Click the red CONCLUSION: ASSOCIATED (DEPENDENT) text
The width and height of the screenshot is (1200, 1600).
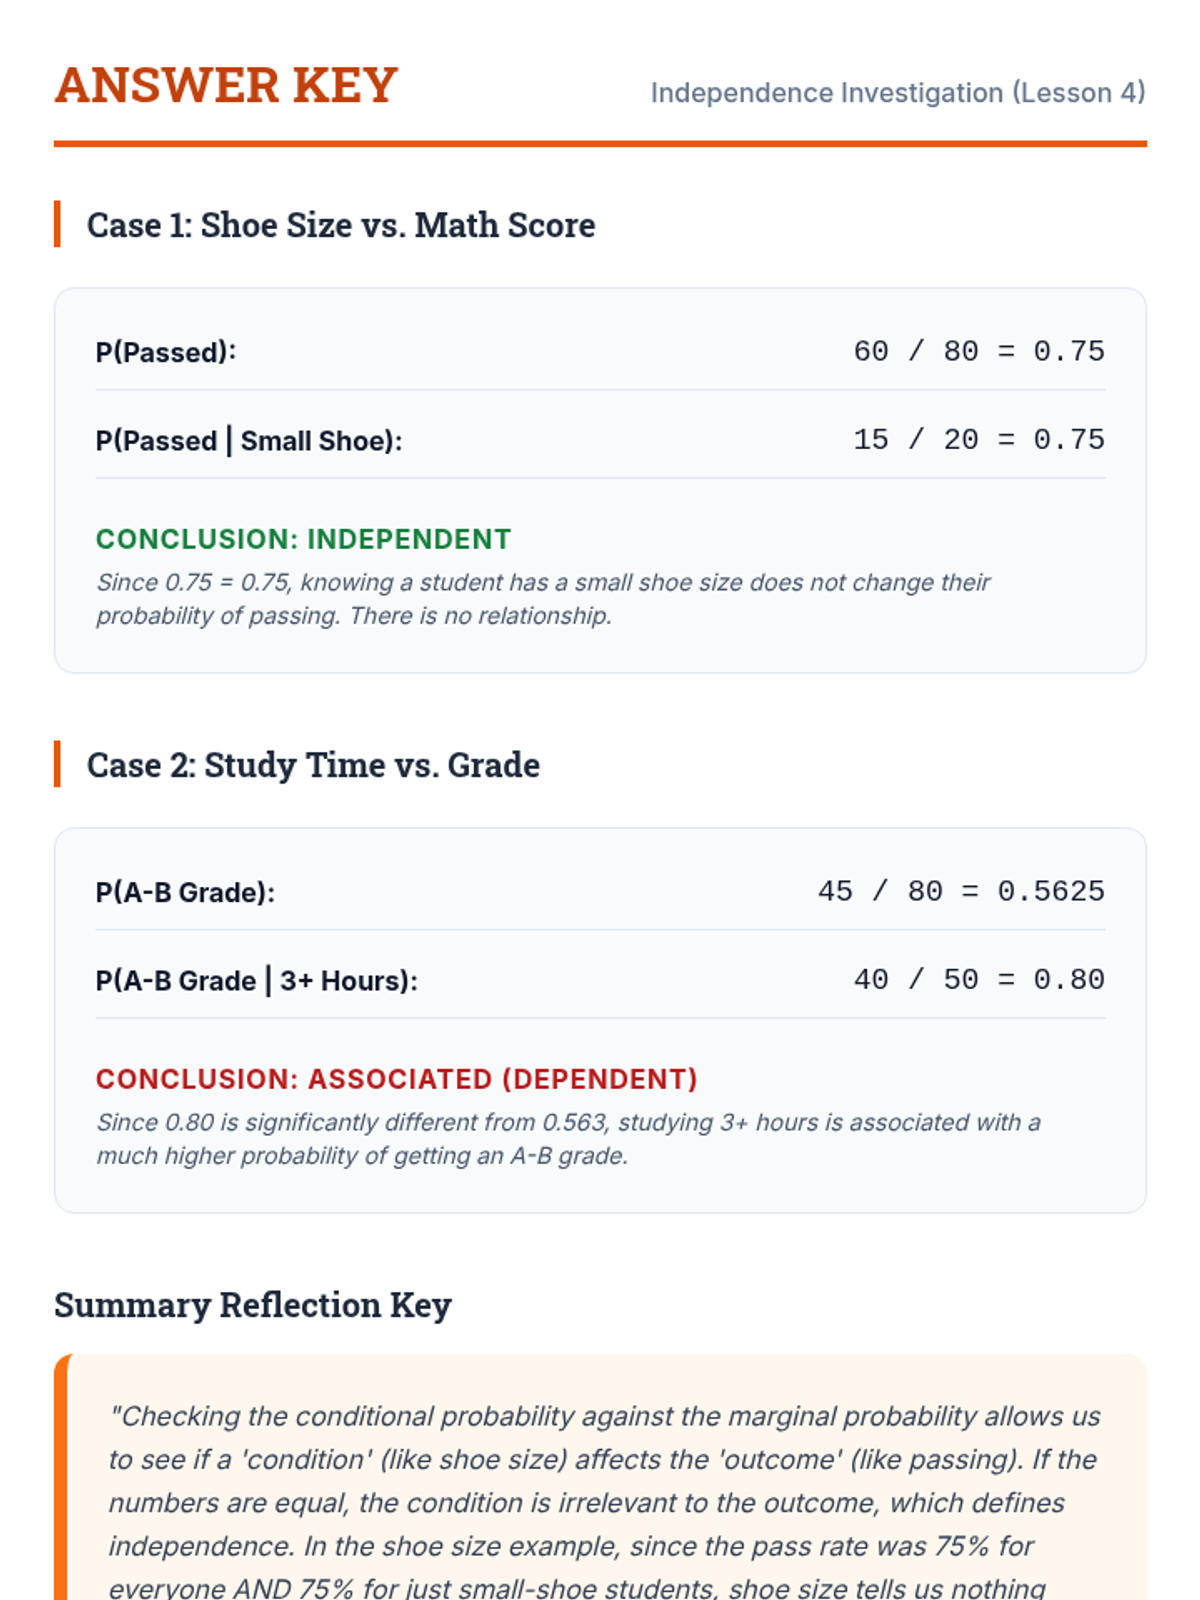tap(396, 1079)
